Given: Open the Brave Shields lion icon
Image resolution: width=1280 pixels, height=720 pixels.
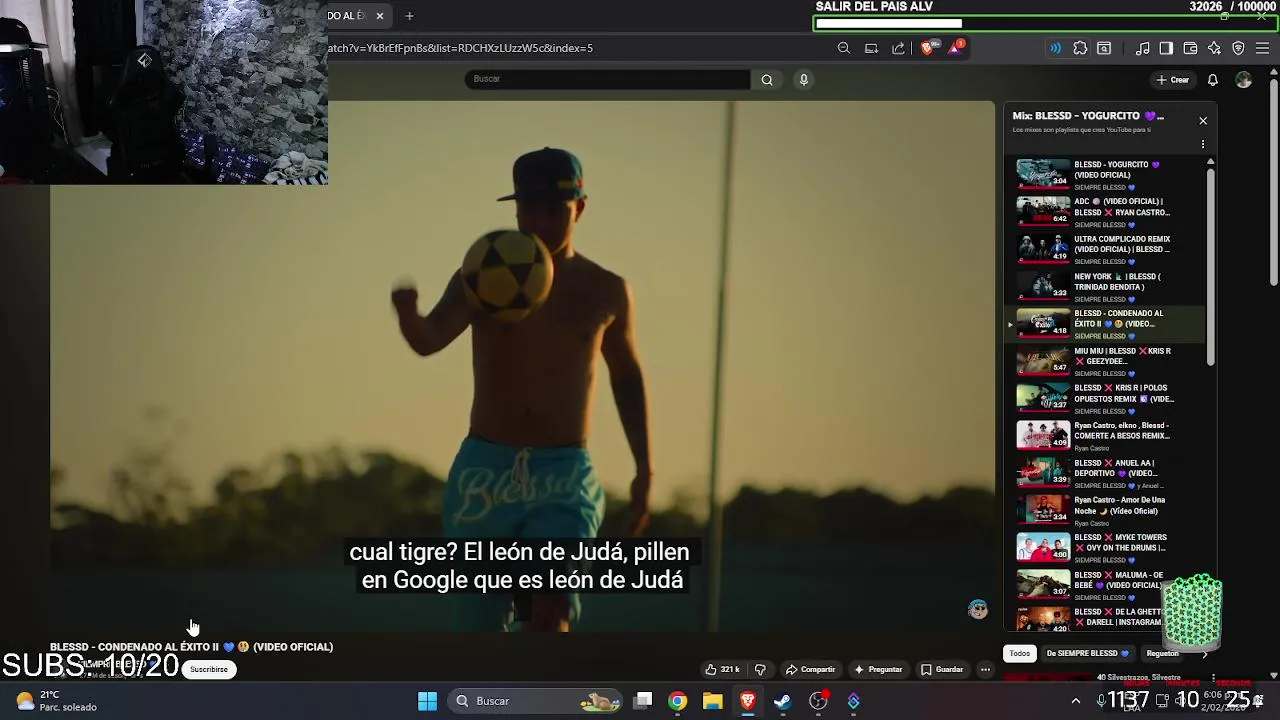Looking at the screenshot, I should (927, 48).
